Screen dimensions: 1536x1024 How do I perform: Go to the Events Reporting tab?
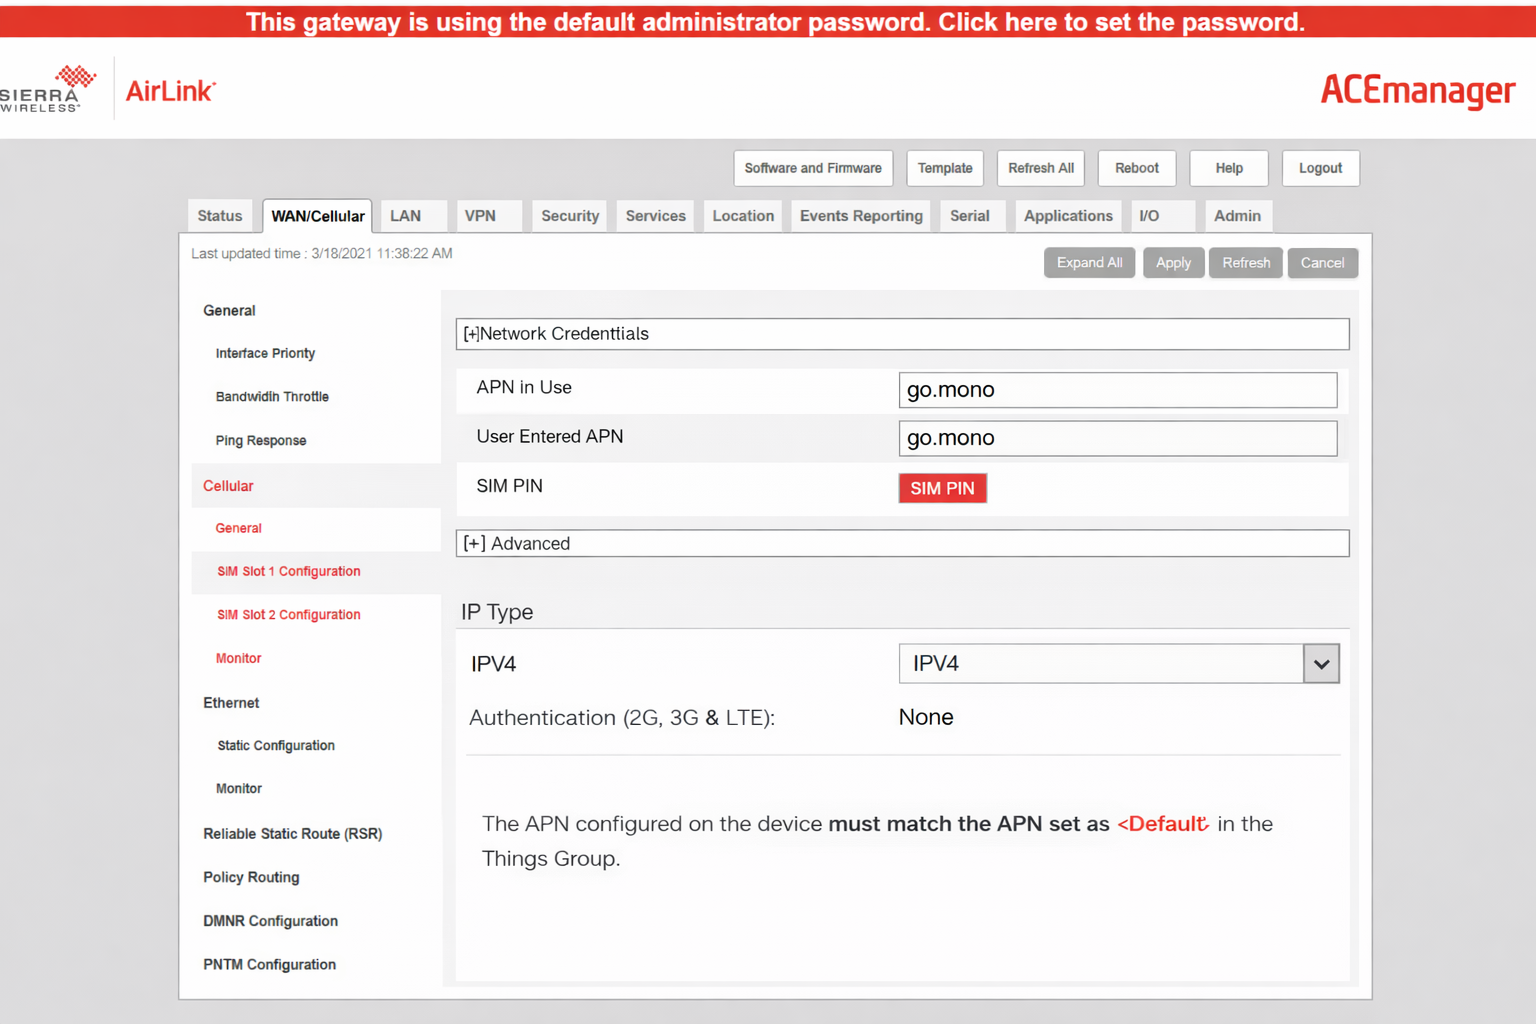click(x=860, y=216)
